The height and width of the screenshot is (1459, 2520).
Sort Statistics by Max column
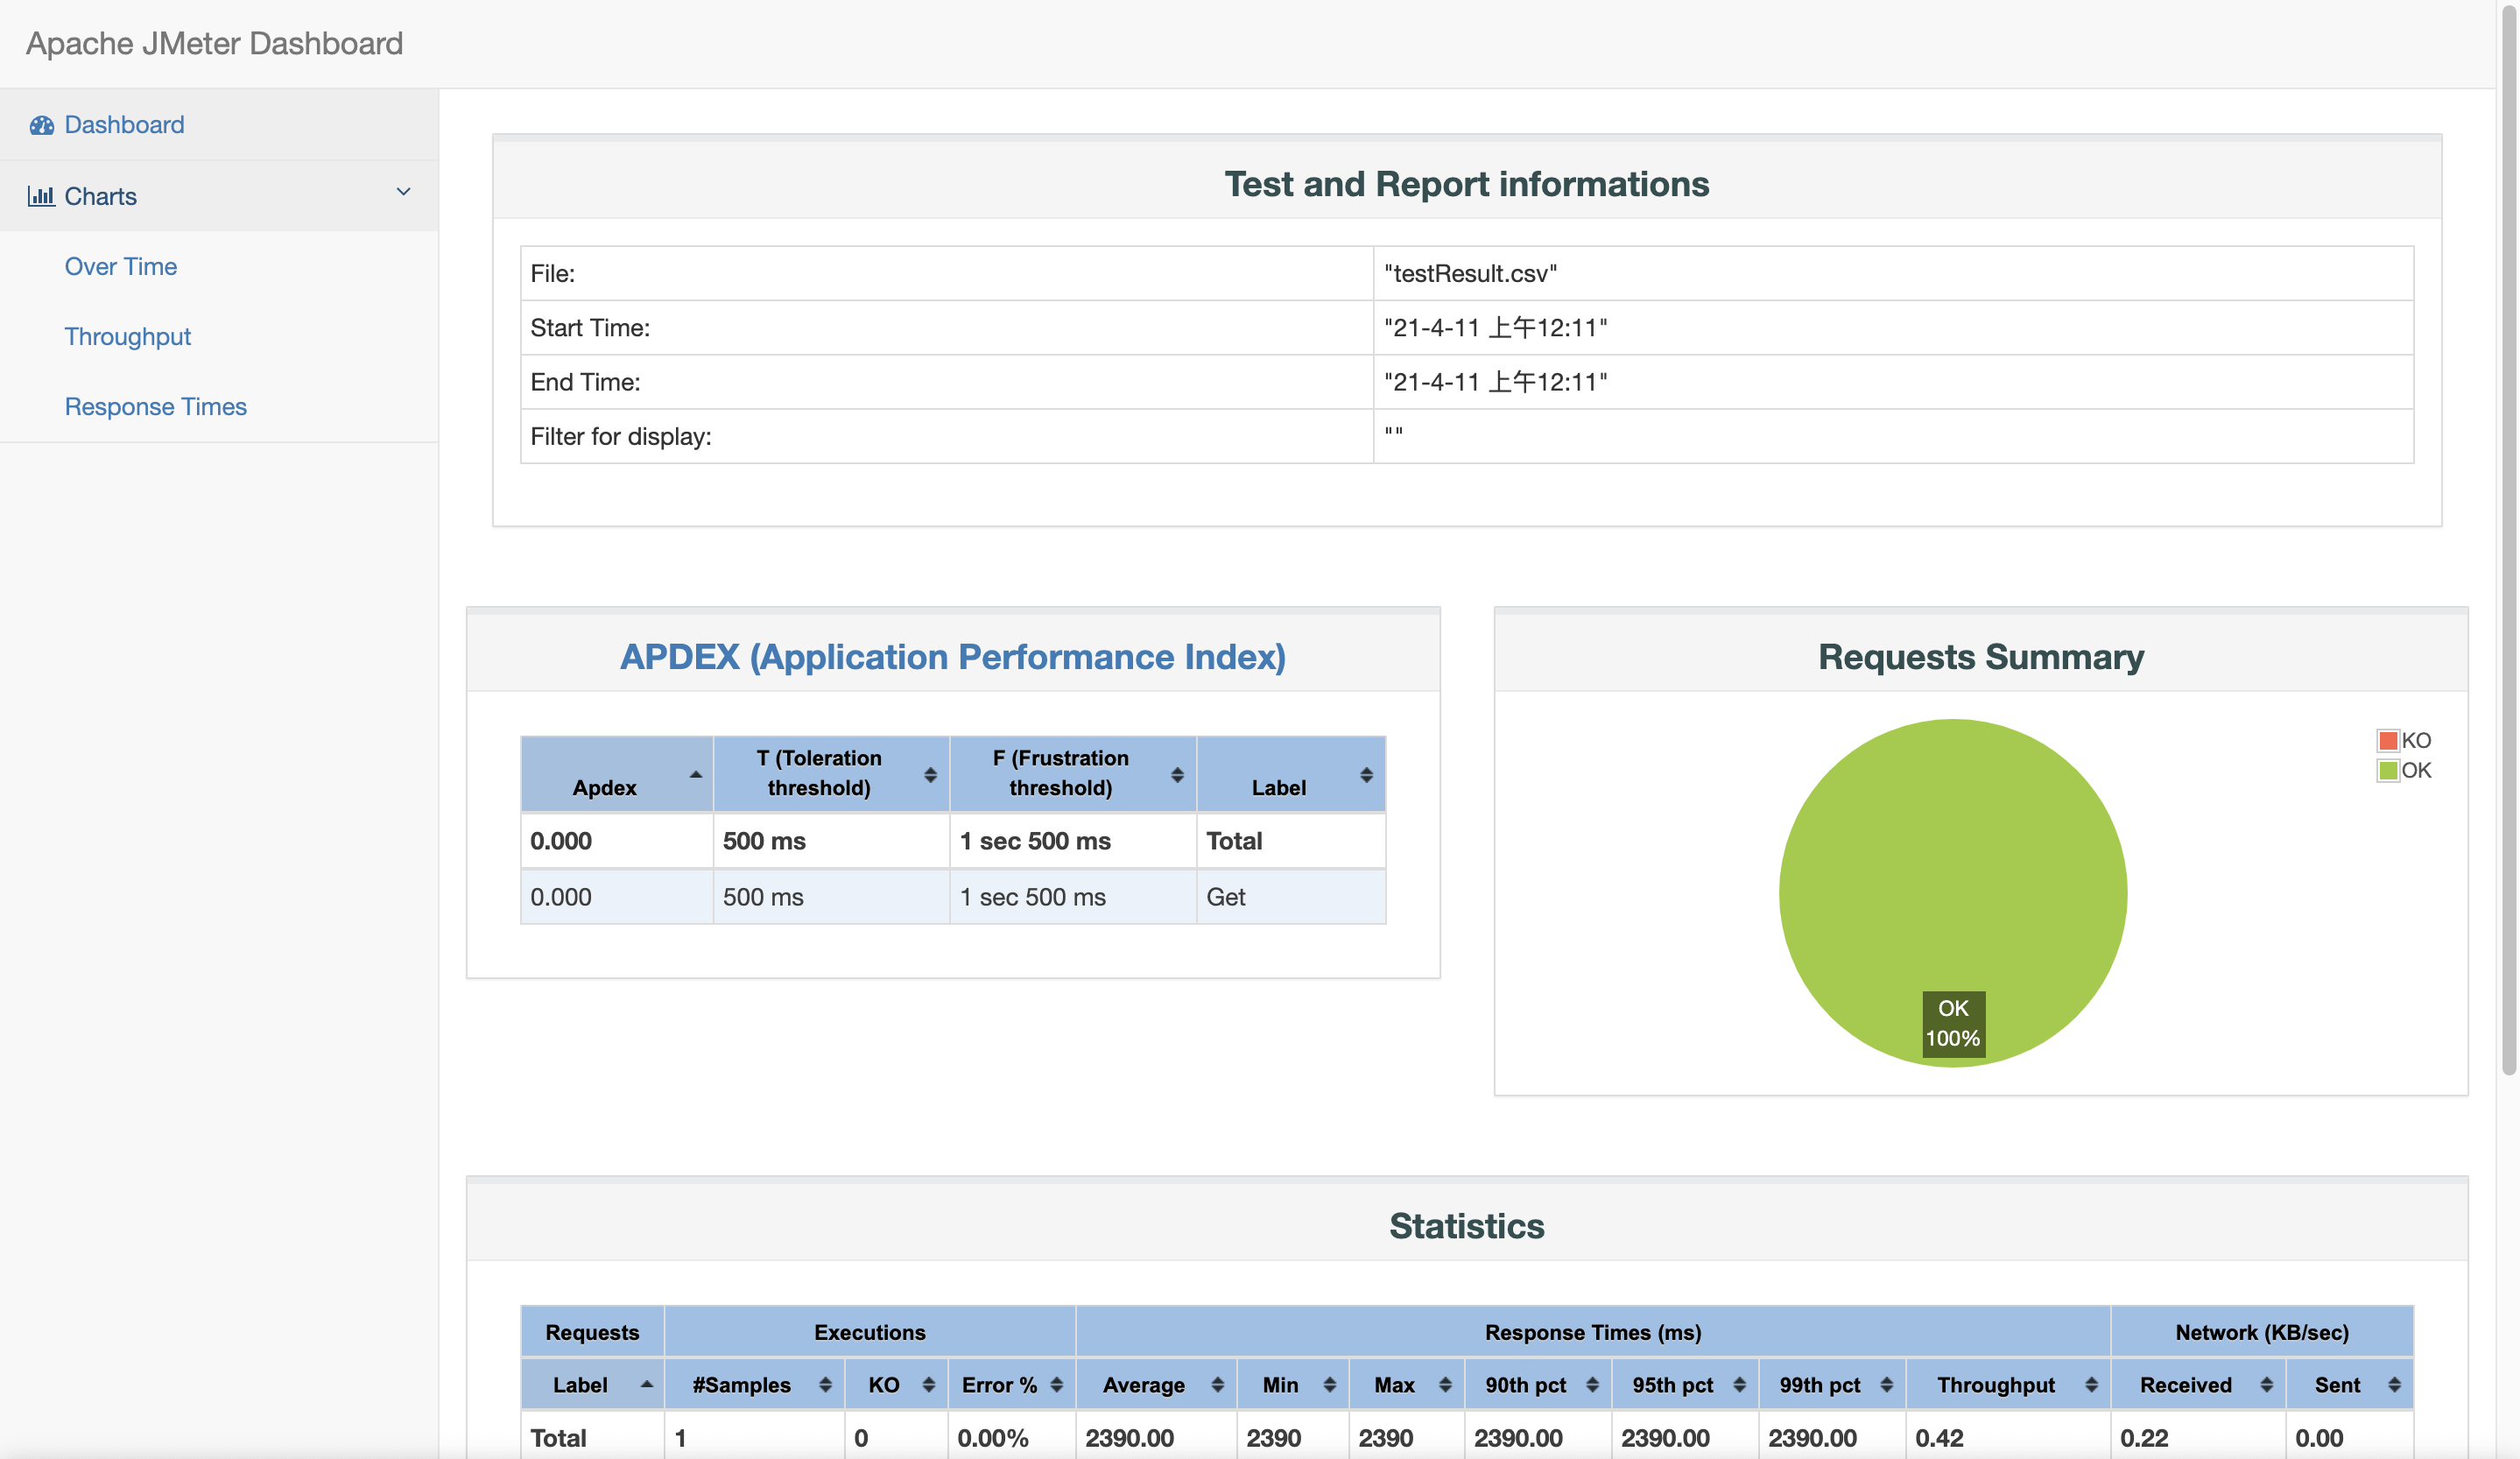1406,1385
